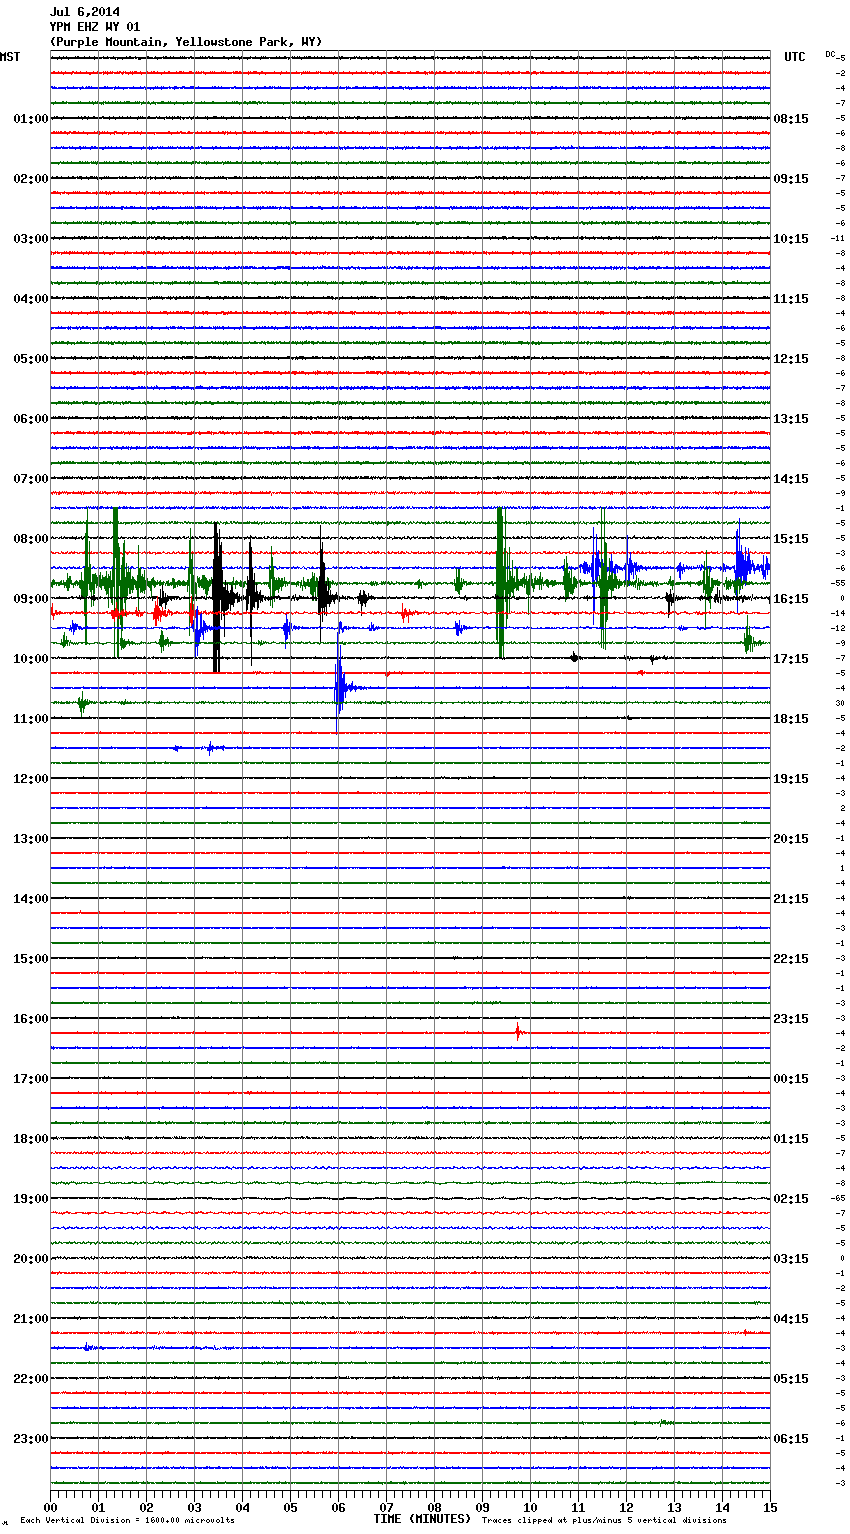Click the 12:15 UTC time label
The height and width of the screenshot is (1534, 850).
(x=791, y=359)
